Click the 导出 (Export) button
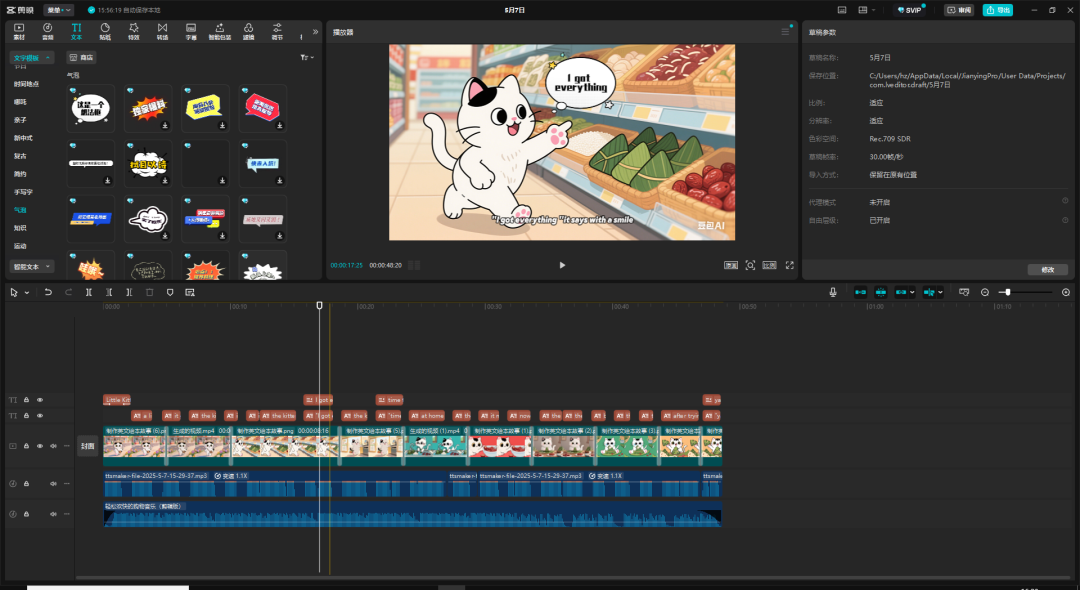This screenshot has height=590, width=1080. point(997,10)
